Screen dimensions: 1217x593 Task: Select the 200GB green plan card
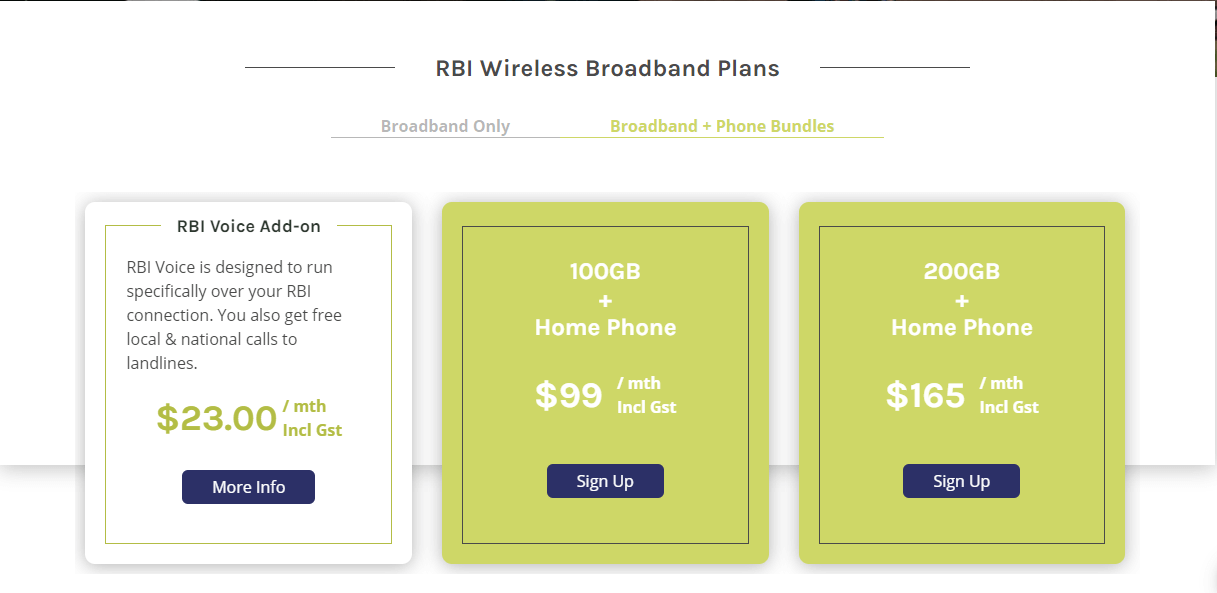coord(961,383)
